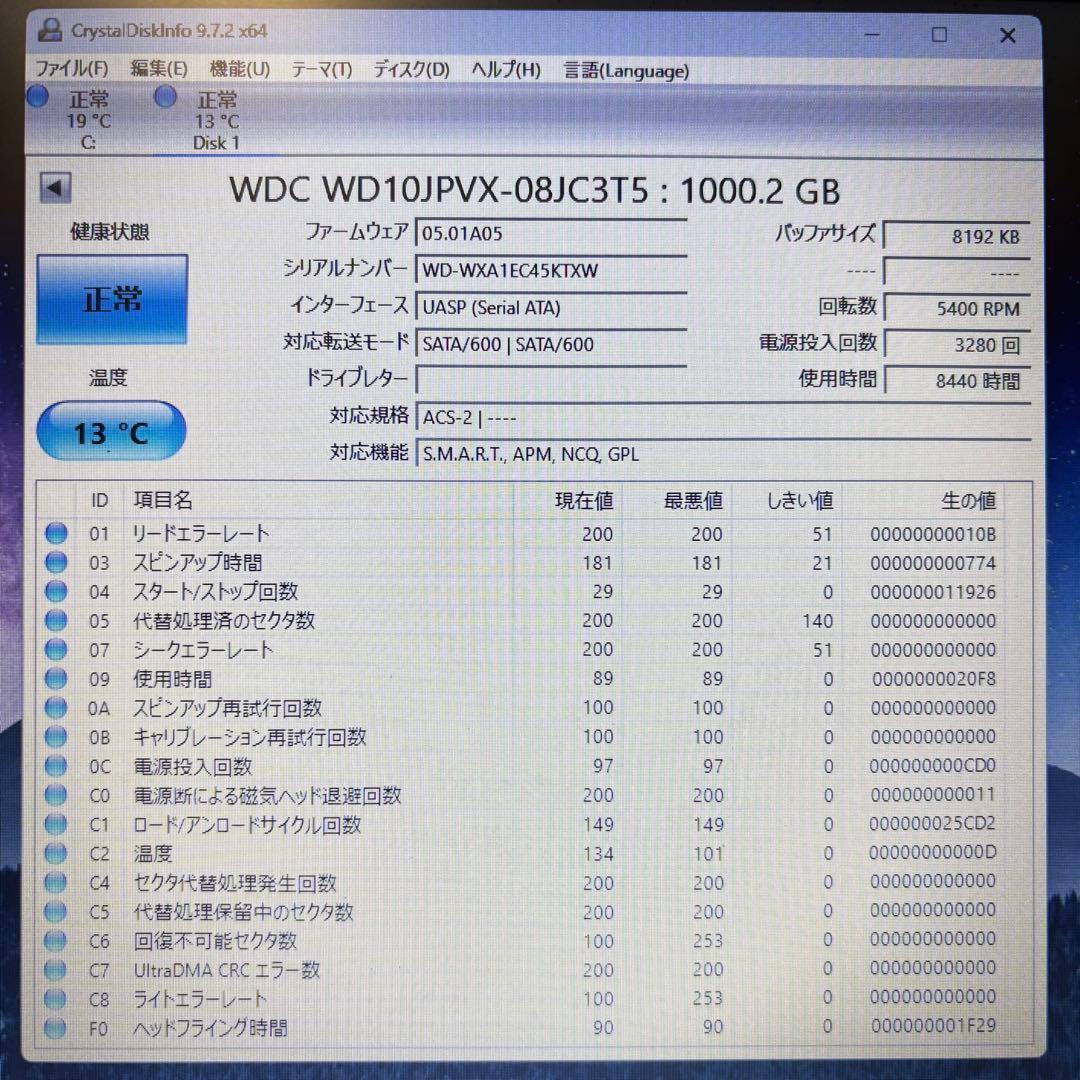Click the status dot for ID C6 回復不可能セクタ数
Image resolution: width=1080 pixels, height=1080 pixels.
tap(56, 940)
